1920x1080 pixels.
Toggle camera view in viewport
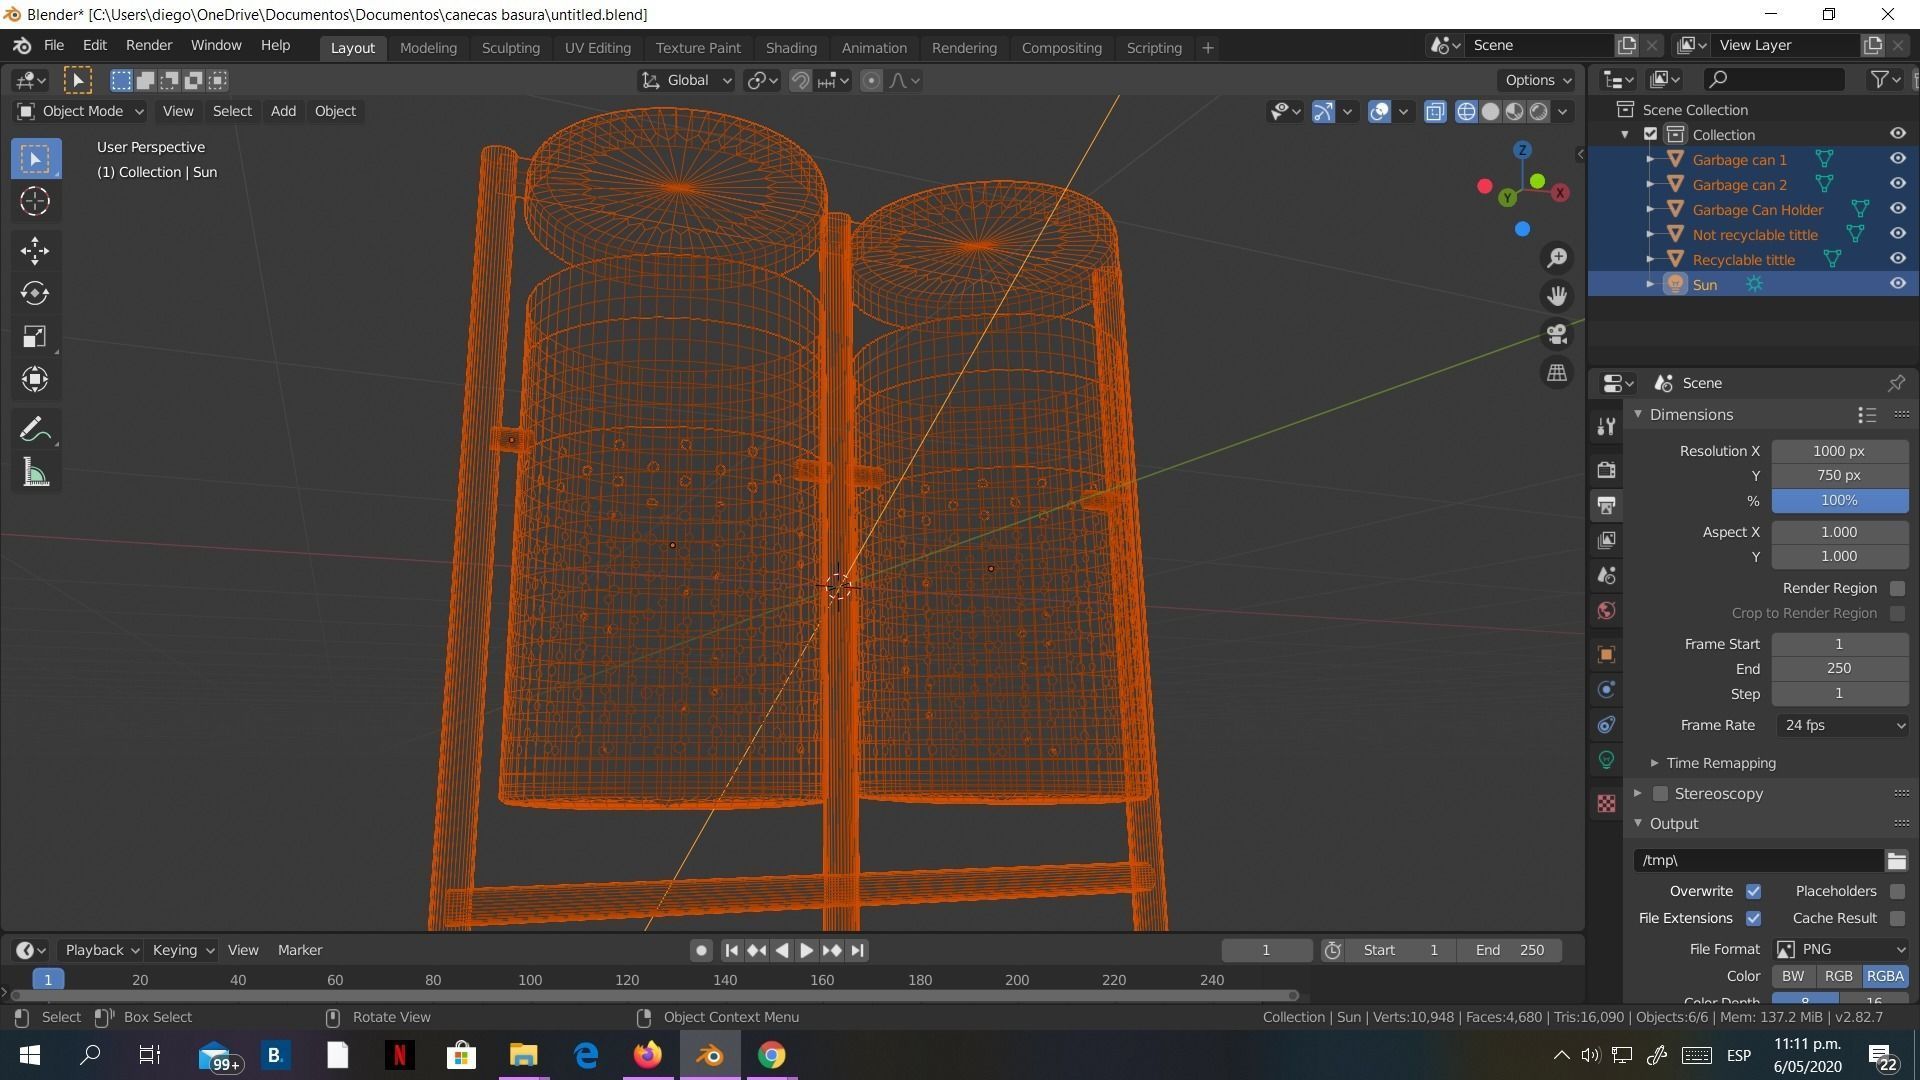1557,334
